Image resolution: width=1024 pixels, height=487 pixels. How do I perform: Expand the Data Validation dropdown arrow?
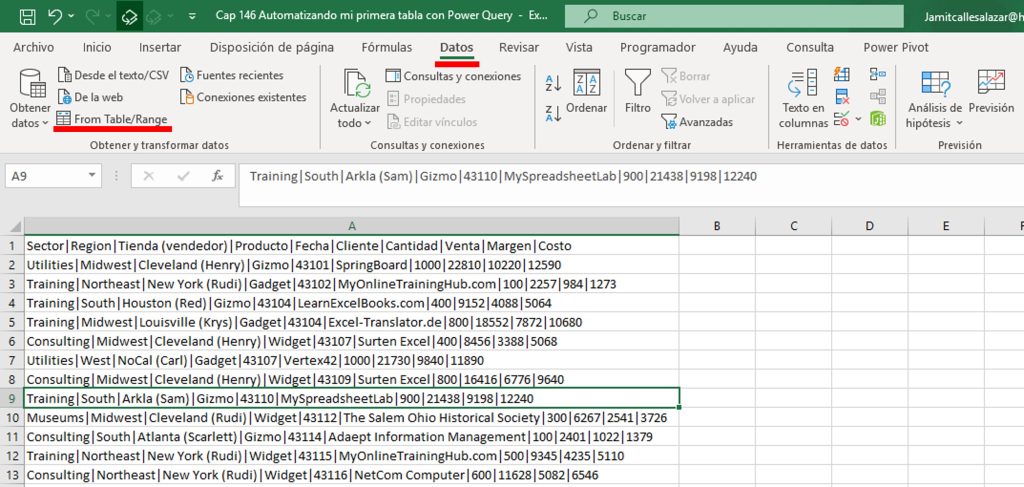tap(858, 119)
